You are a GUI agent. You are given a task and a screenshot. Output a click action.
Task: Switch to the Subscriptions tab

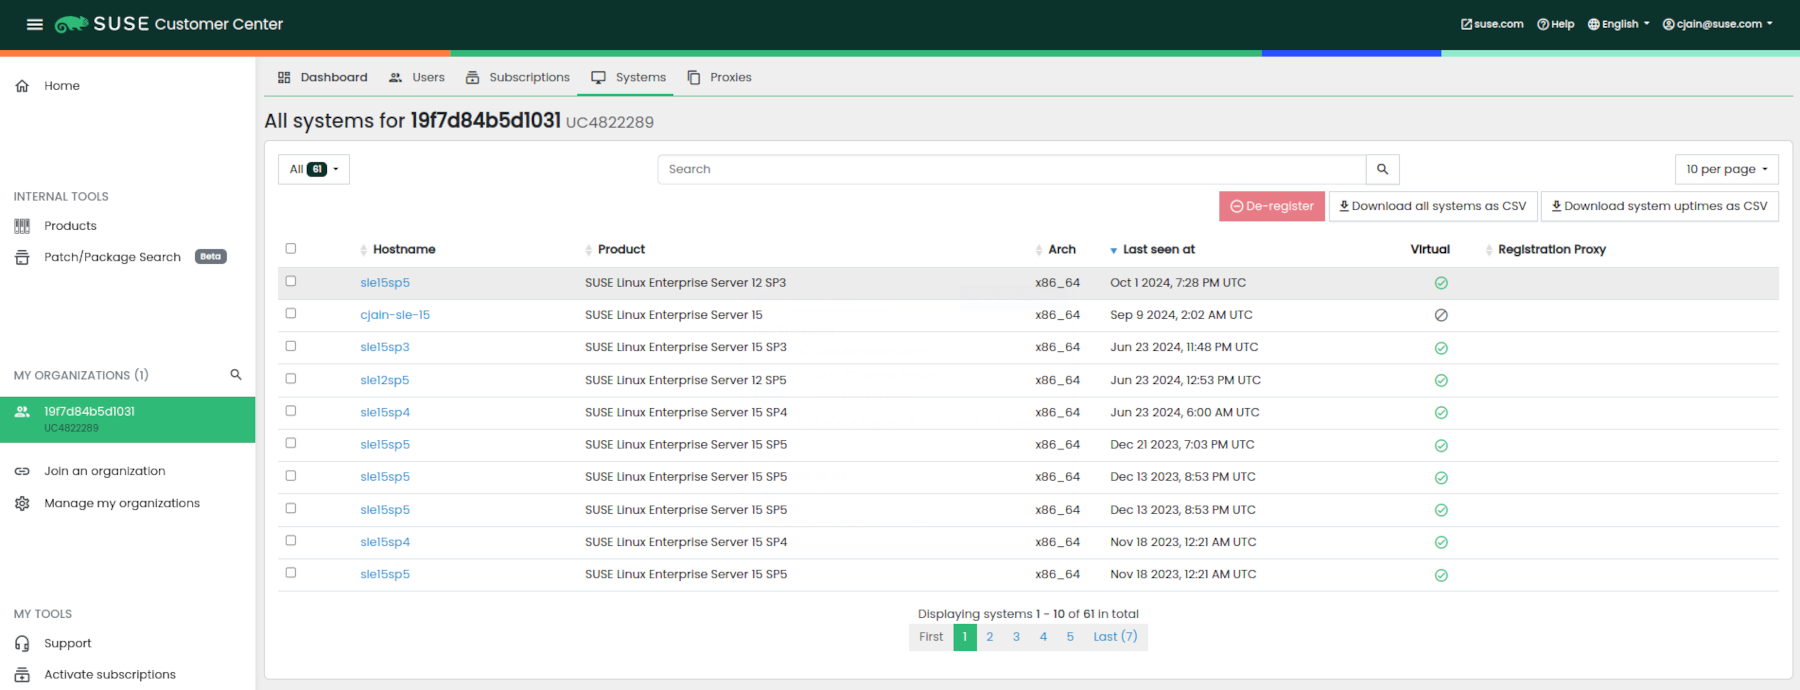coord(518,77)
